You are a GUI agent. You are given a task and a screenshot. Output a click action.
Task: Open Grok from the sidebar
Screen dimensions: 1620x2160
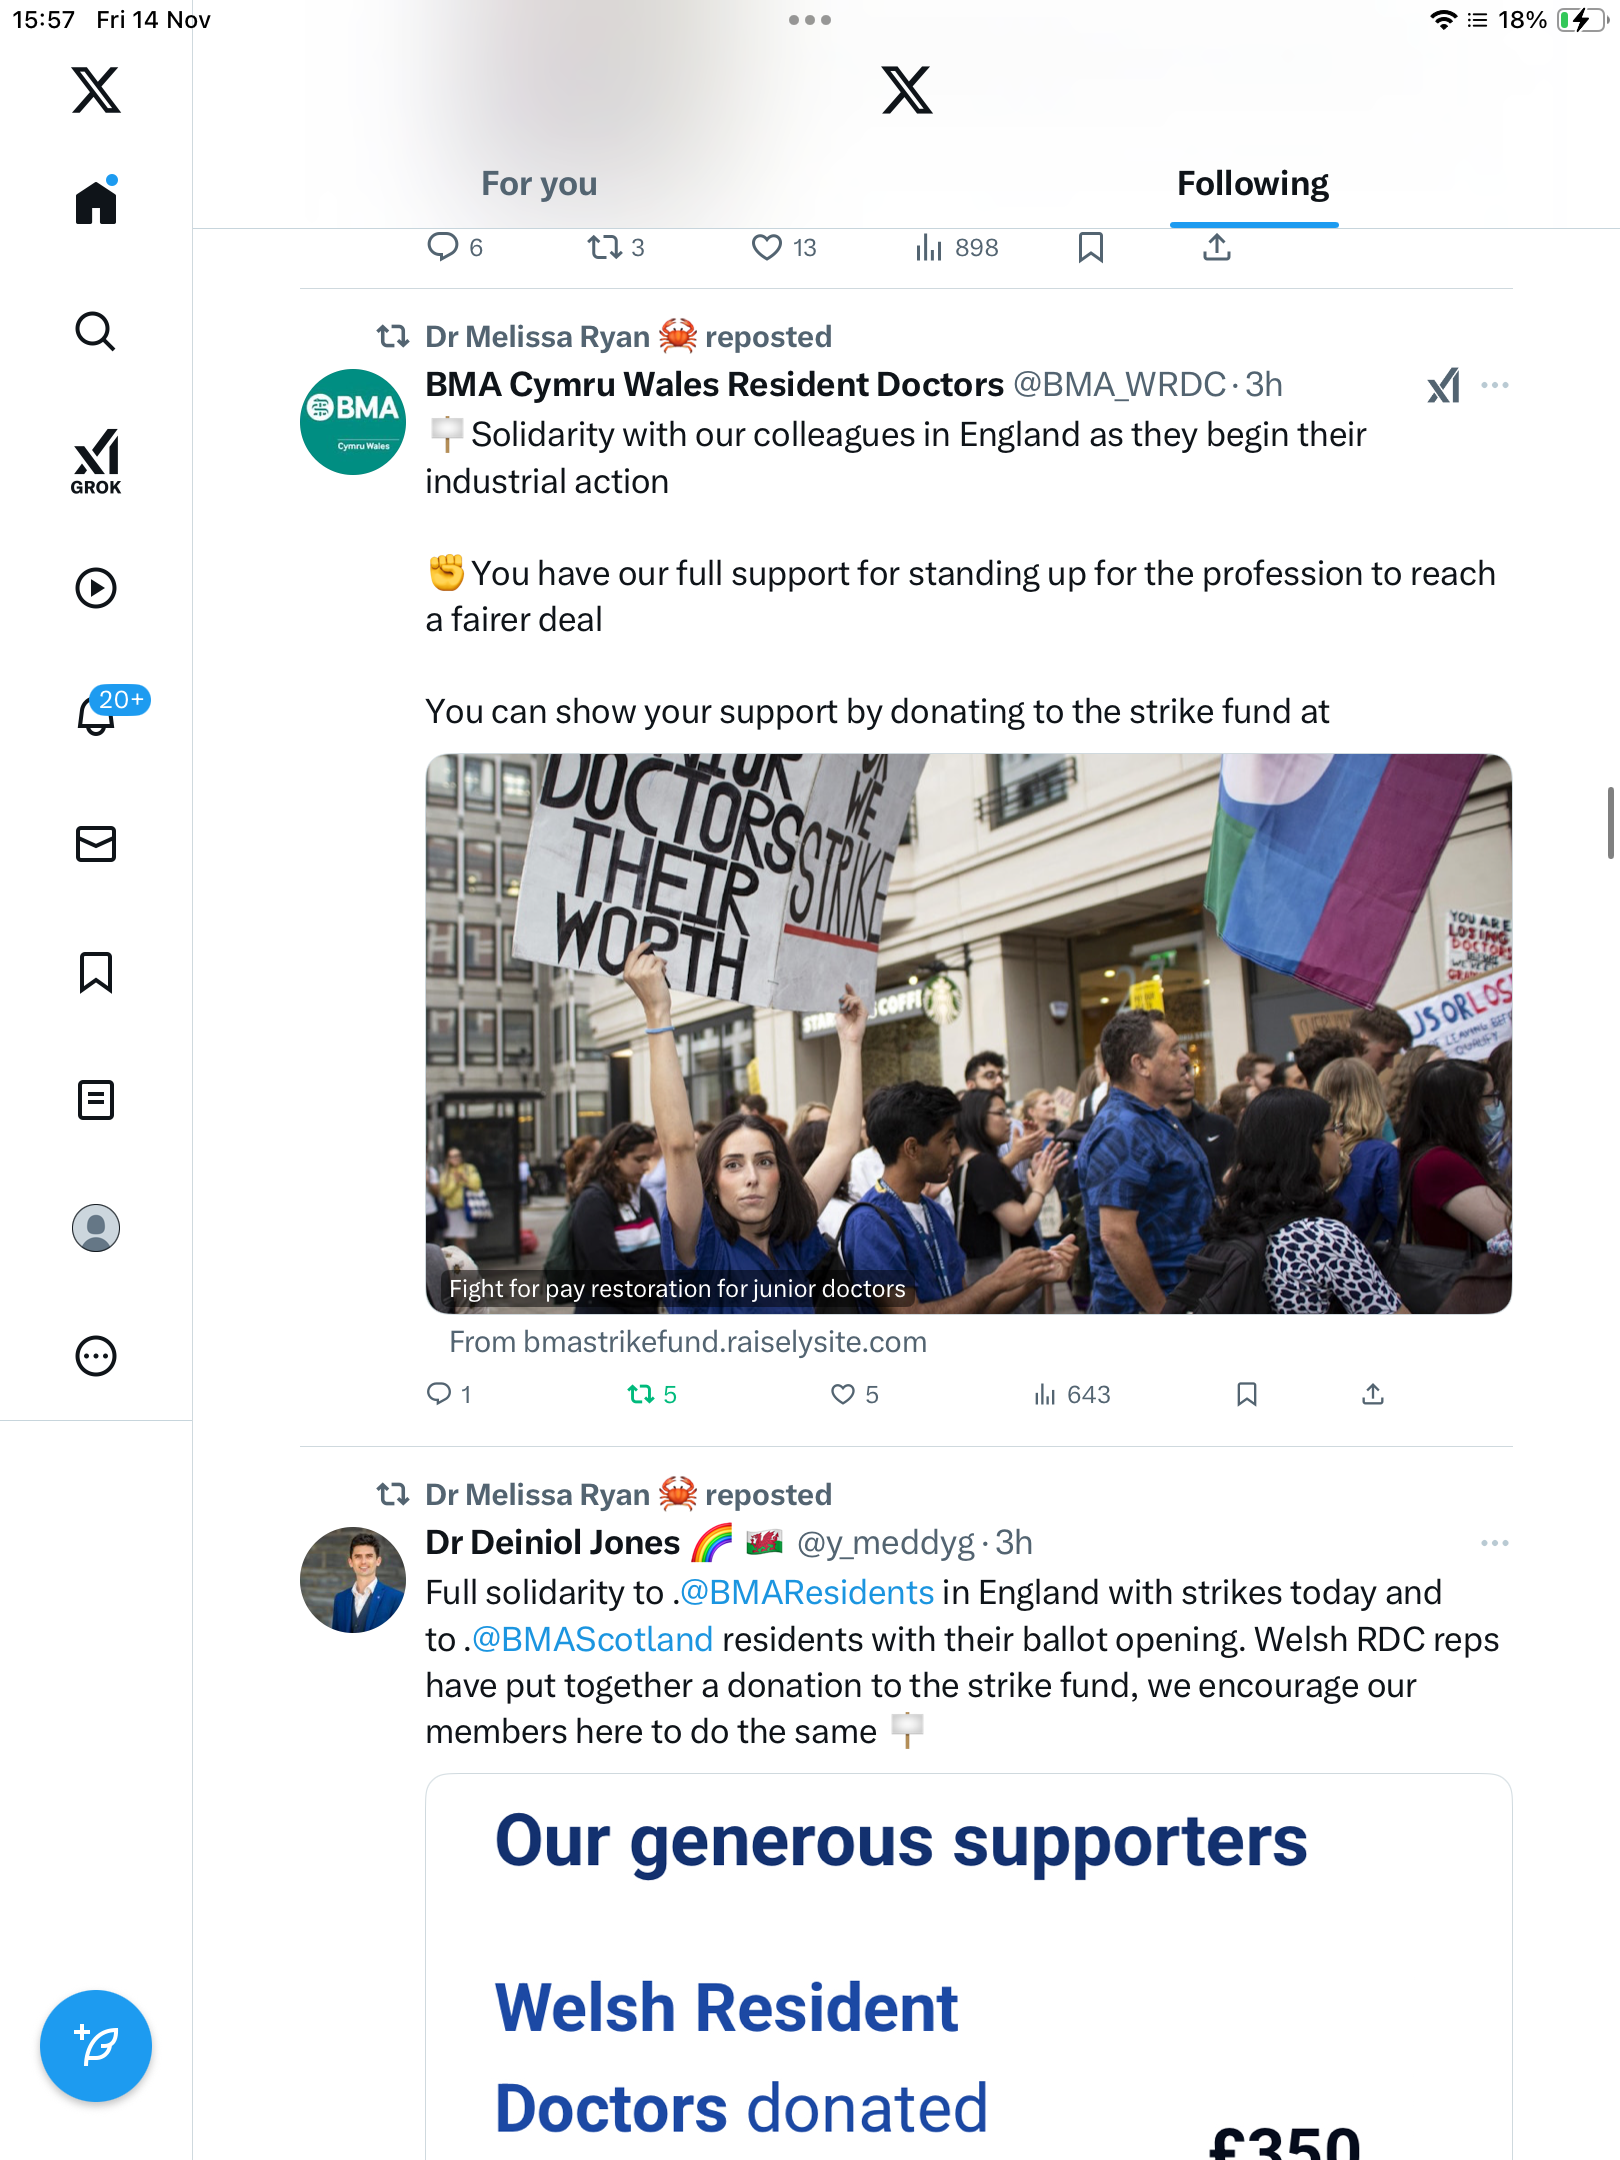click(96, 462)
